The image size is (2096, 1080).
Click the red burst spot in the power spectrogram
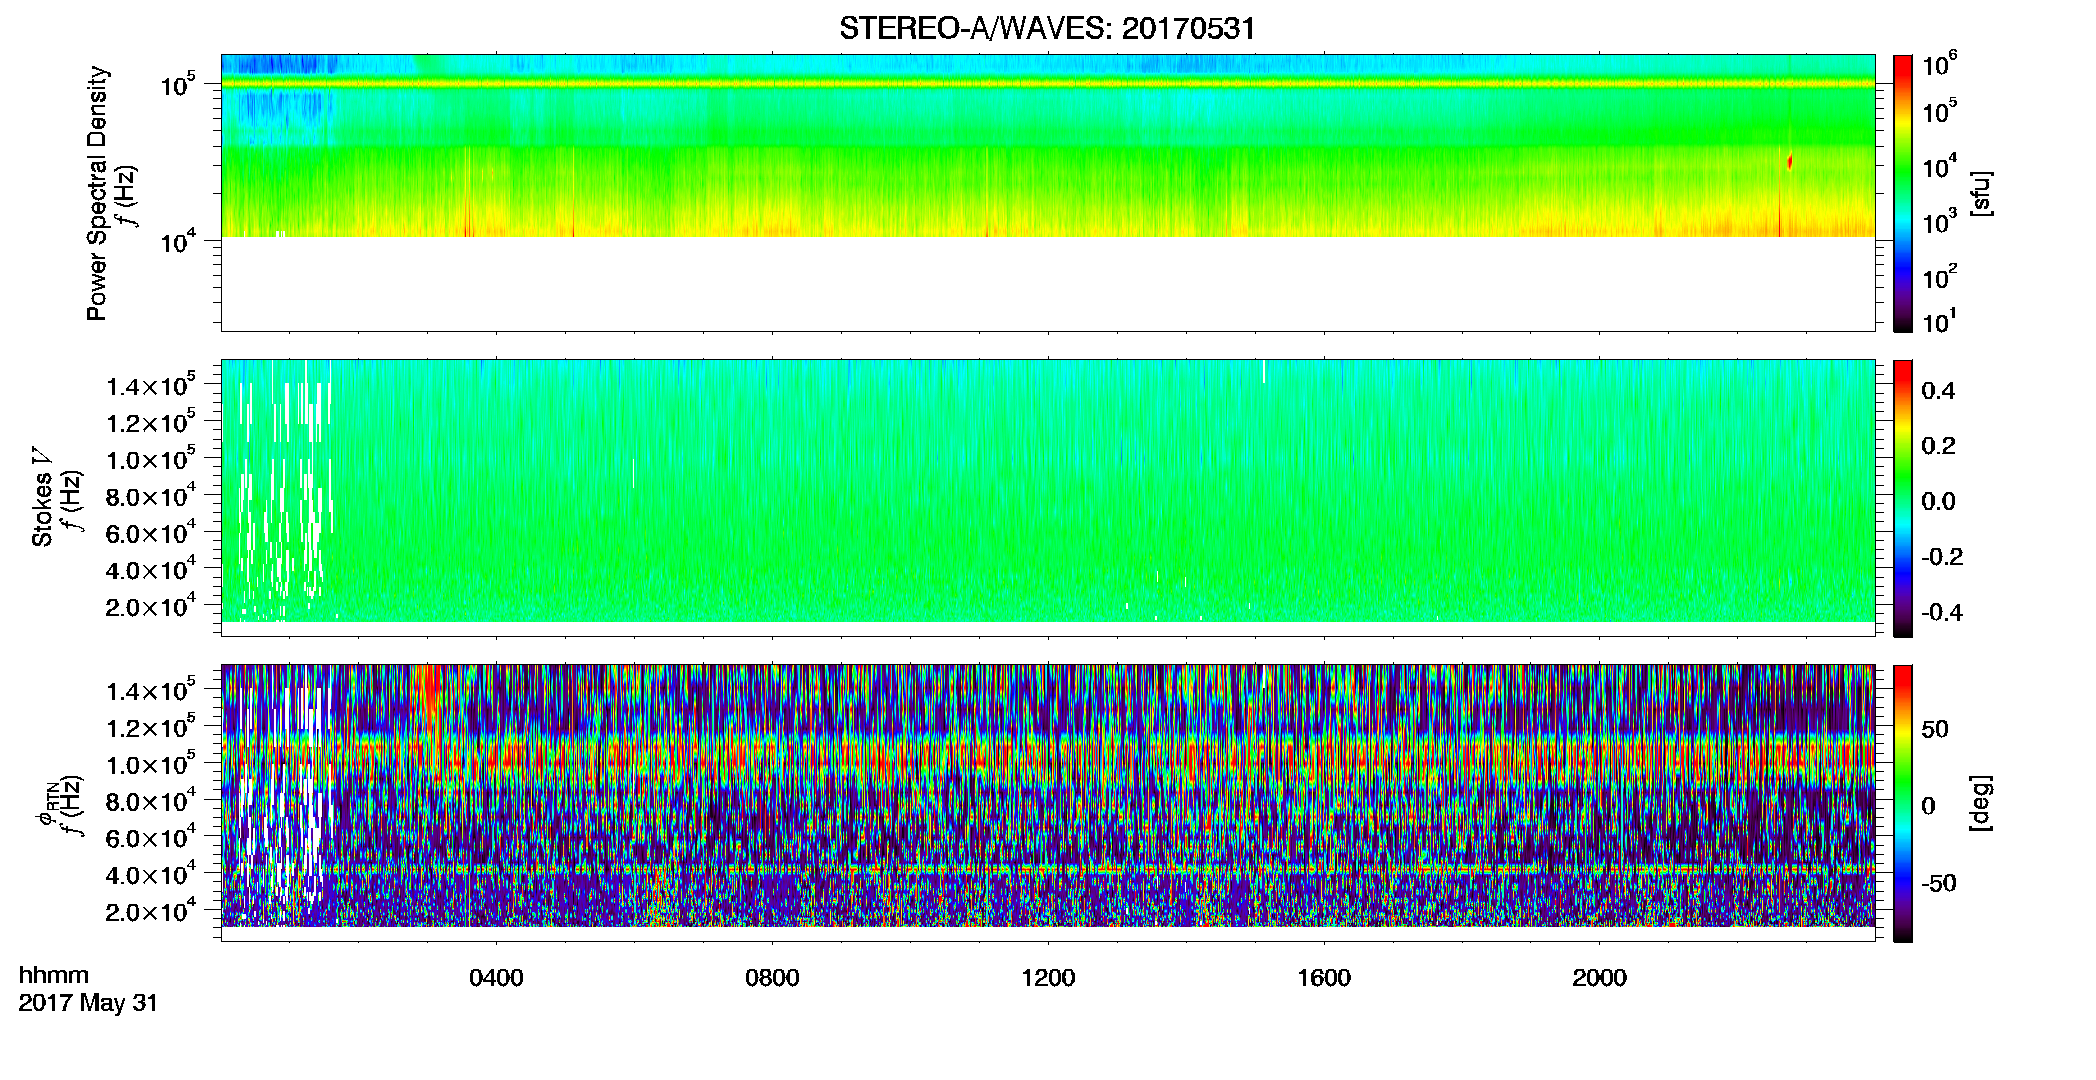pyautogui.click(x=1789, y=162)
